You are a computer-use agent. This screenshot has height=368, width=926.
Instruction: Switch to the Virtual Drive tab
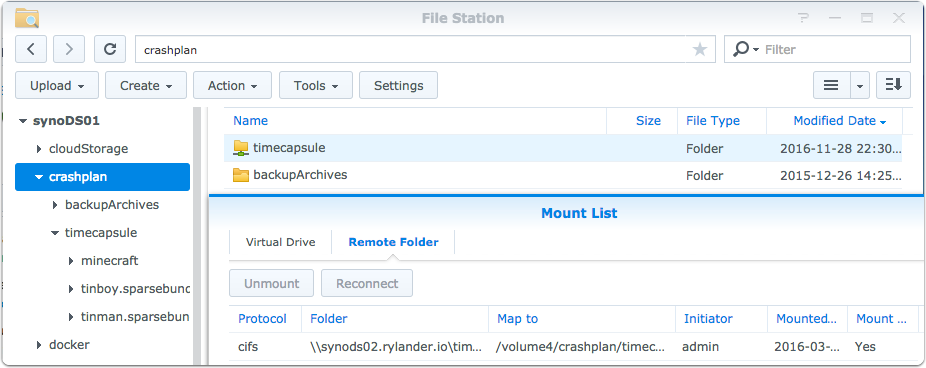point(281,242)
